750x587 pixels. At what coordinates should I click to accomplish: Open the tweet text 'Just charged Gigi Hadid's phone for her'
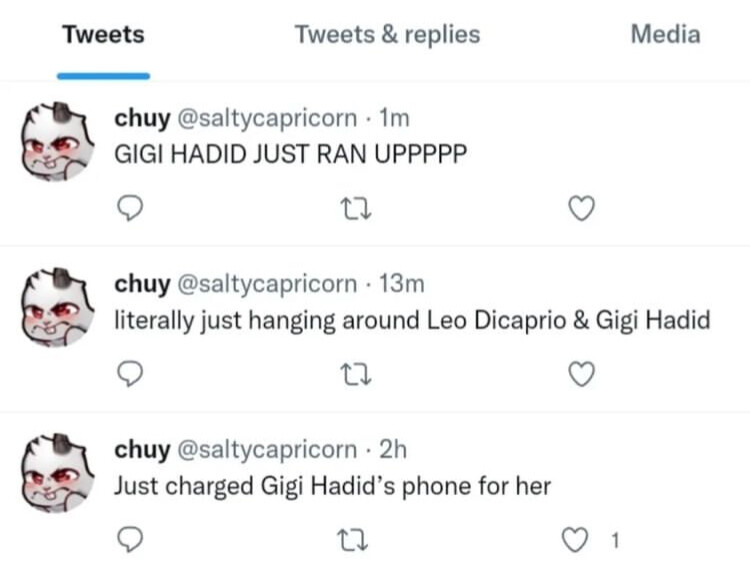click(x=332, y=487)
